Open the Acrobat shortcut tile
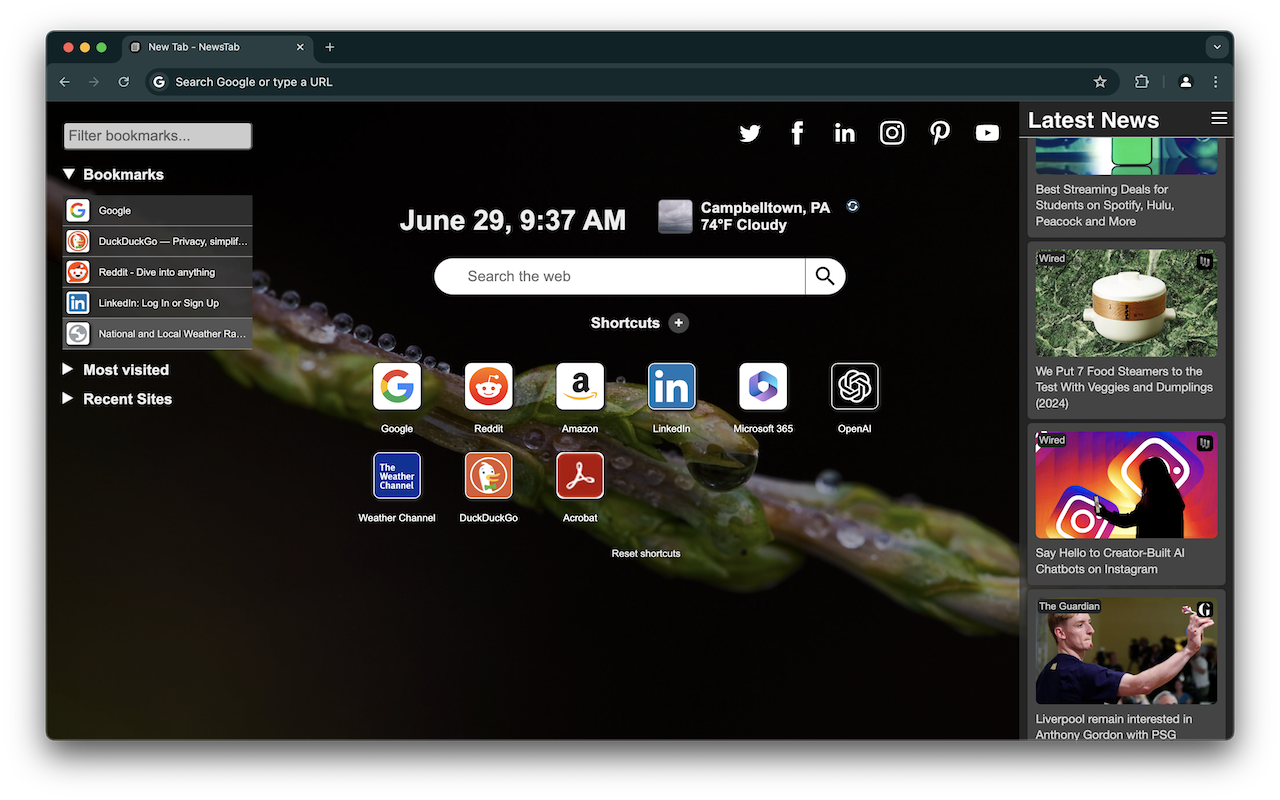Viewport: 1280px width, 800px height. point(580,476)
